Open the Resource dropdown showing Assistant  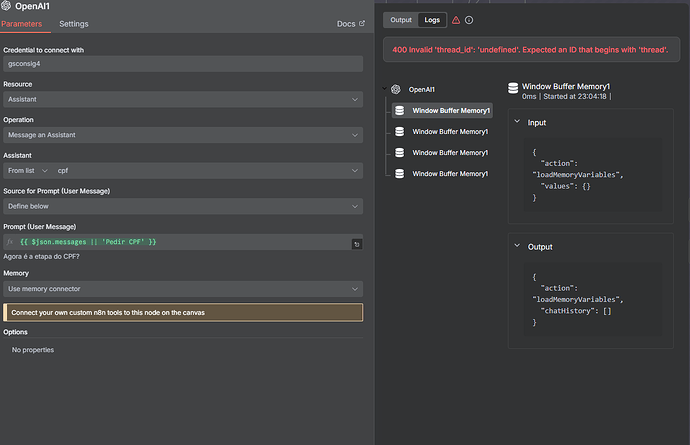point(183,99)
